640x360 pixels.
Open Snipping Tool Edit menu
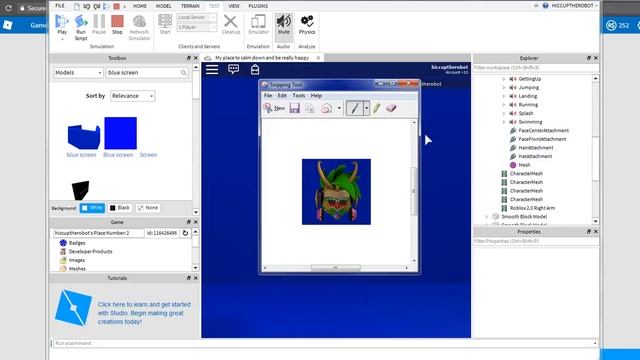[x=282, y=96]
